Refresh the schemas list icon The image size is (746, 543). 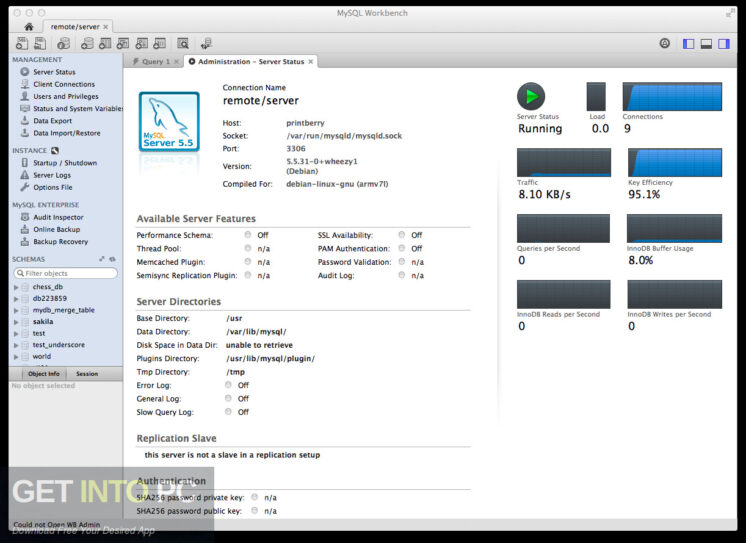point(112,259)
